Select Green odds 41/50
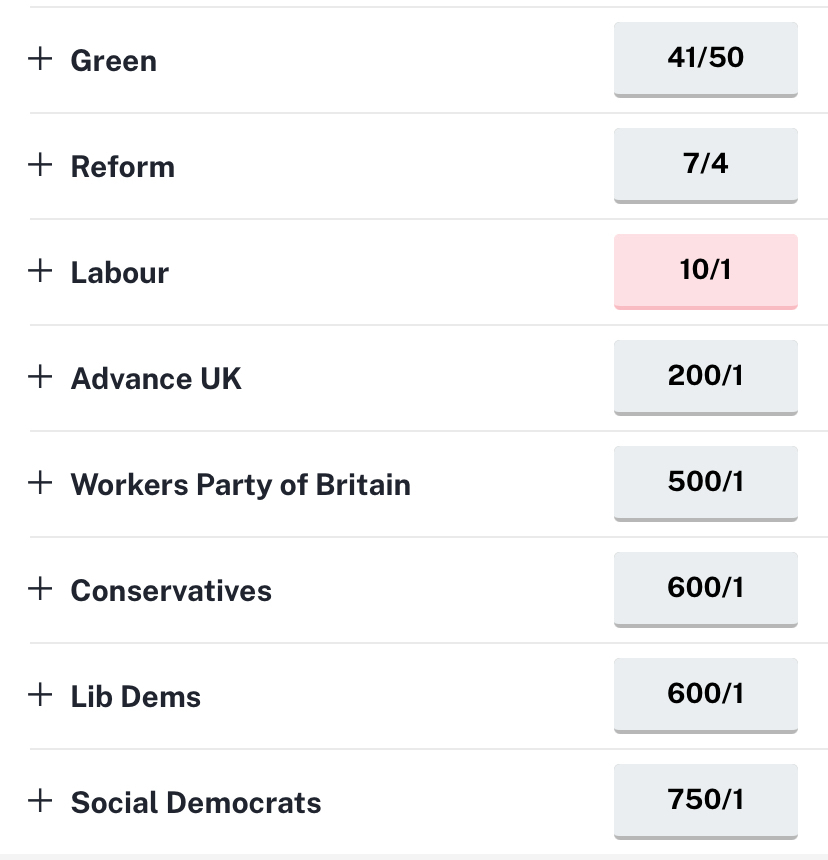828x860 pixels. [705, 58]
